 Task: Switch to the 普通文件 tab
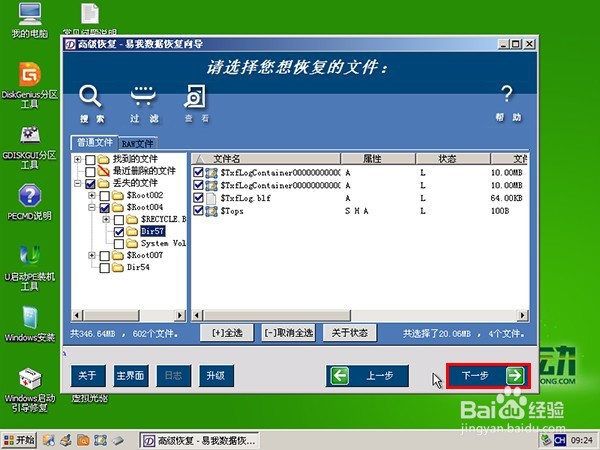point(95,143)
